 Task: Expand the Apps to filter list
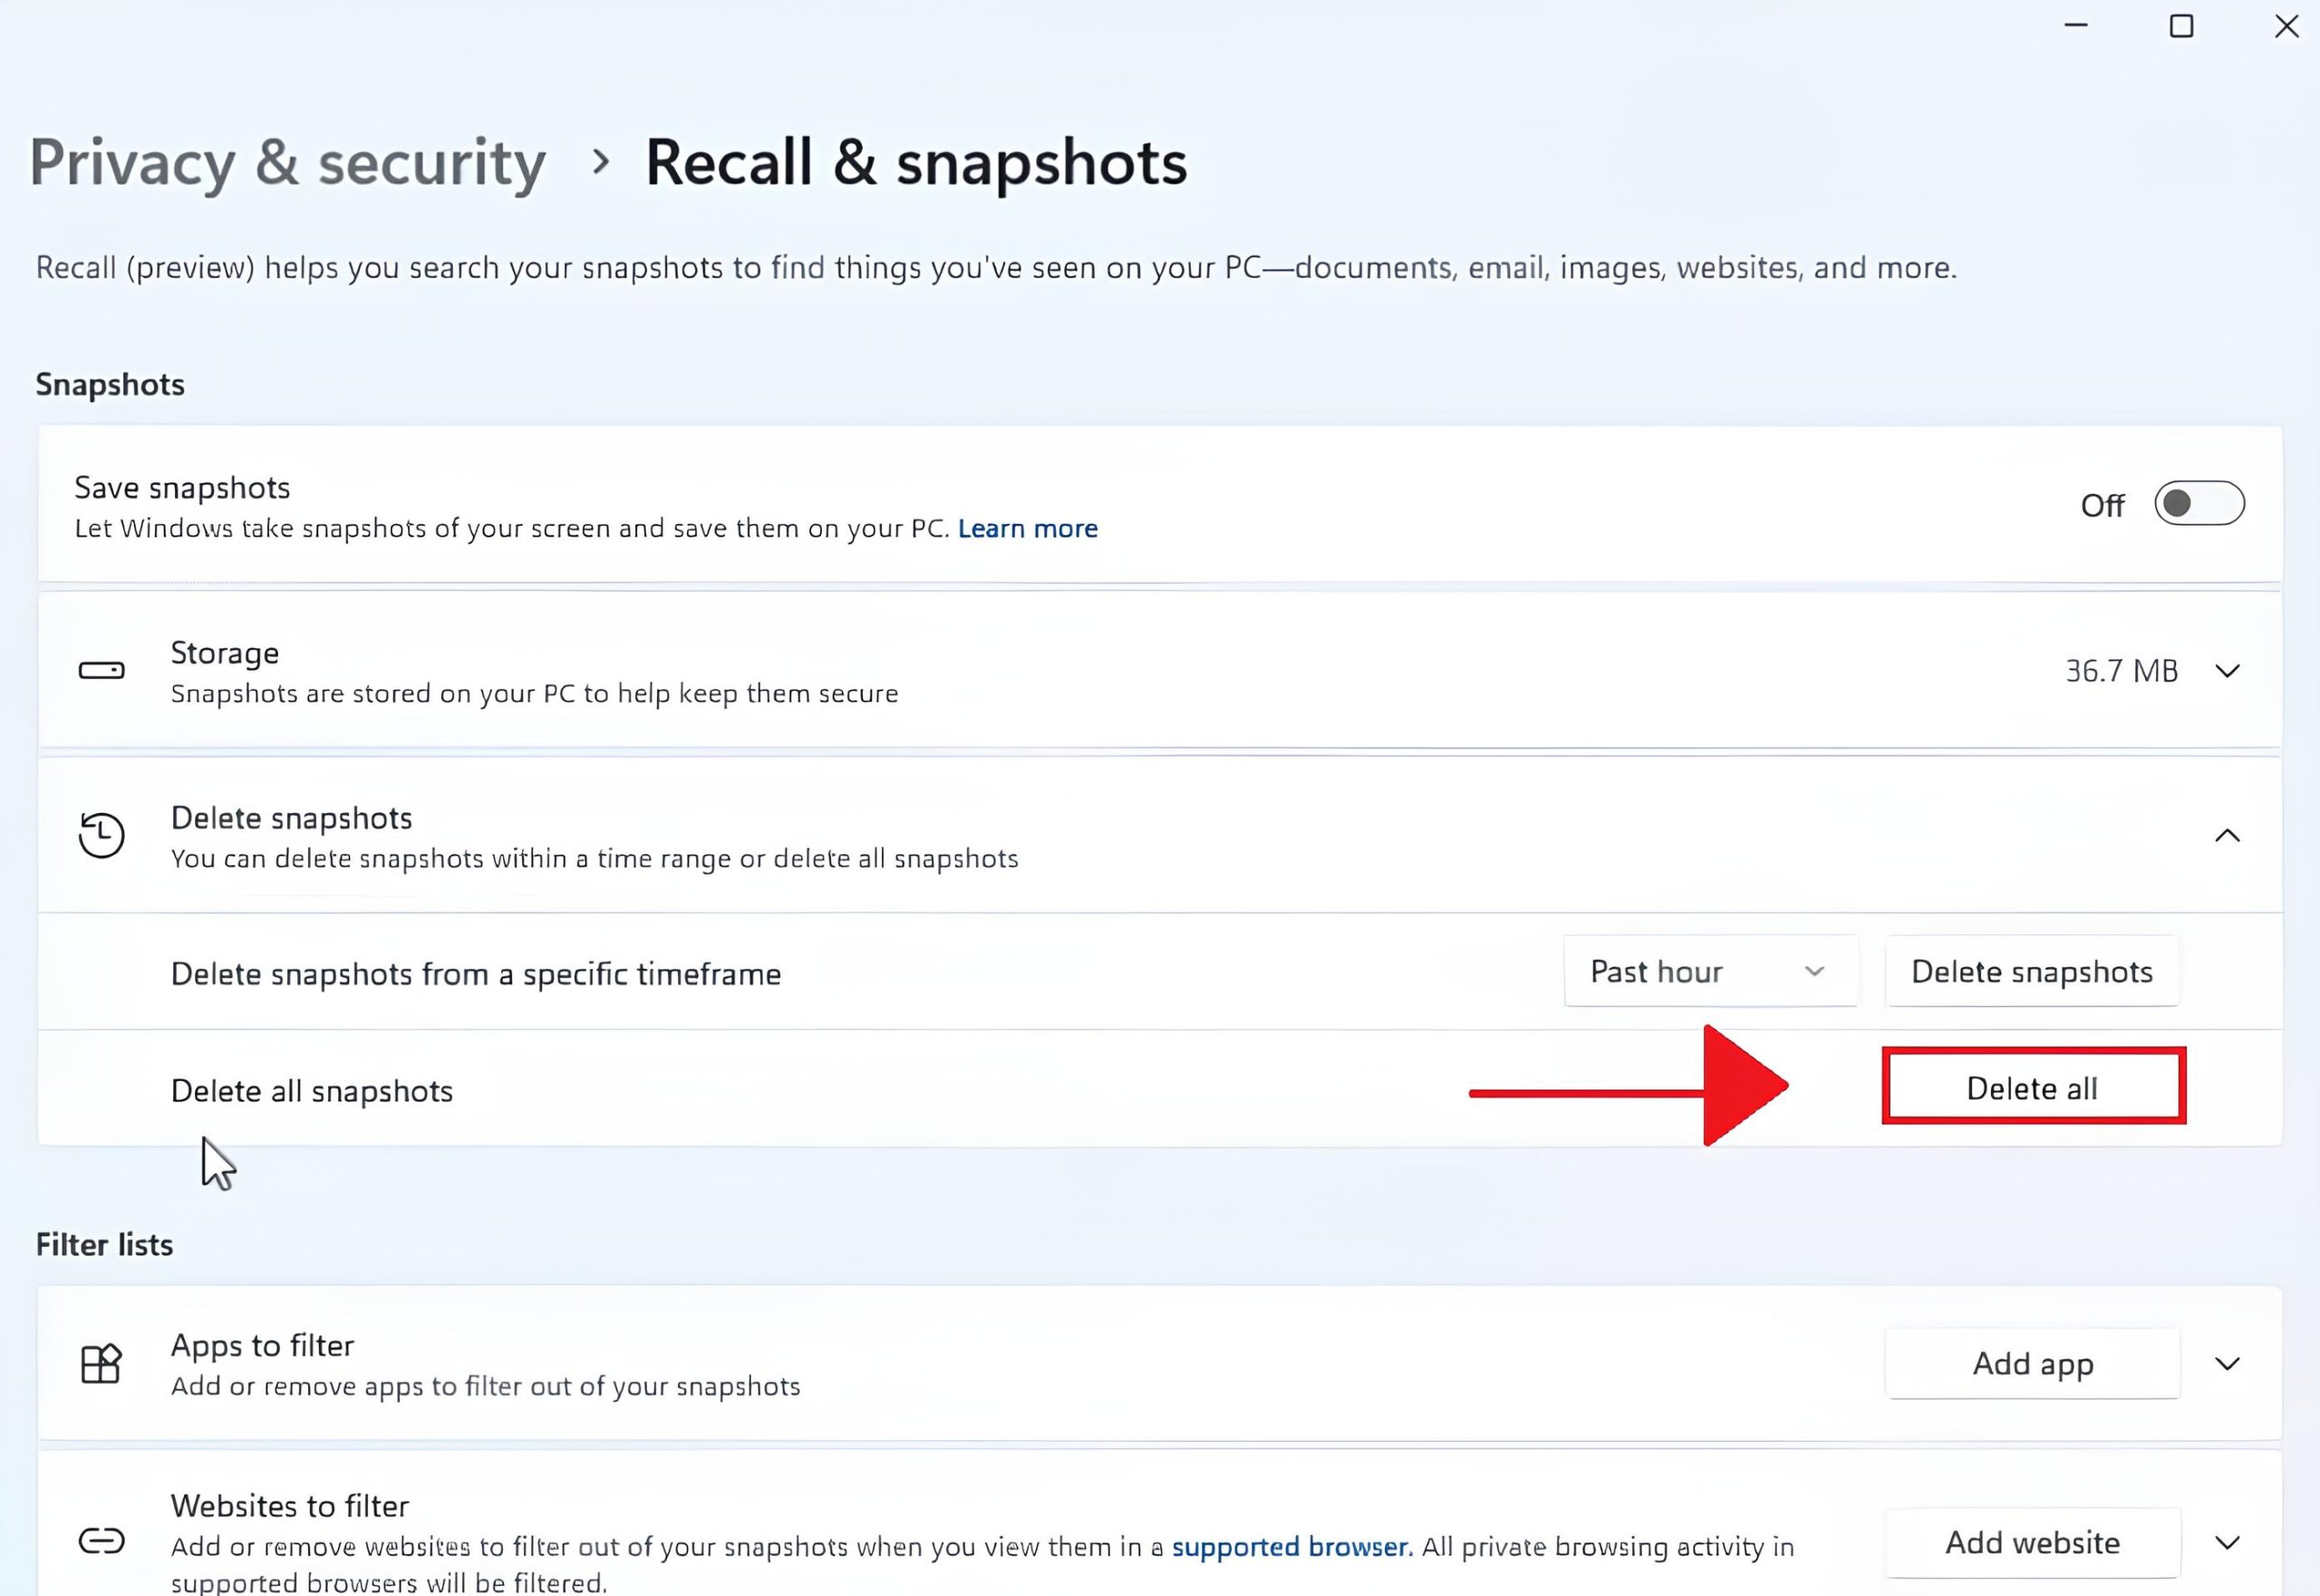2227,1364
